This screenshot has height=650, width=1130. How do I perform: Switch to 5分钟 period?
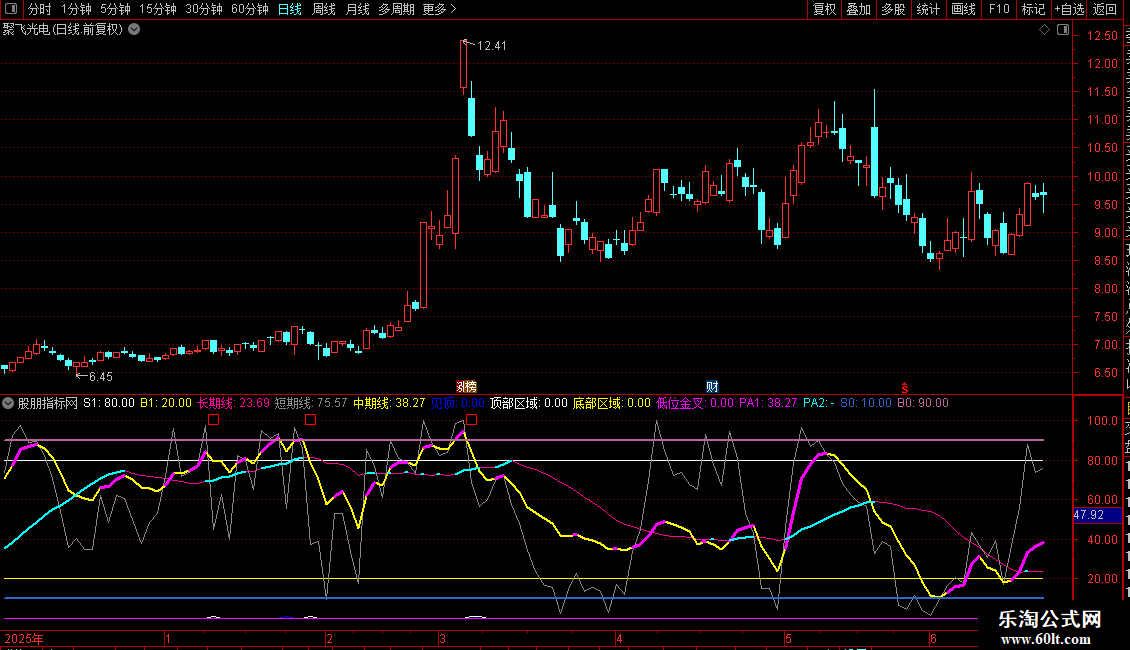[x=115, y=9]
